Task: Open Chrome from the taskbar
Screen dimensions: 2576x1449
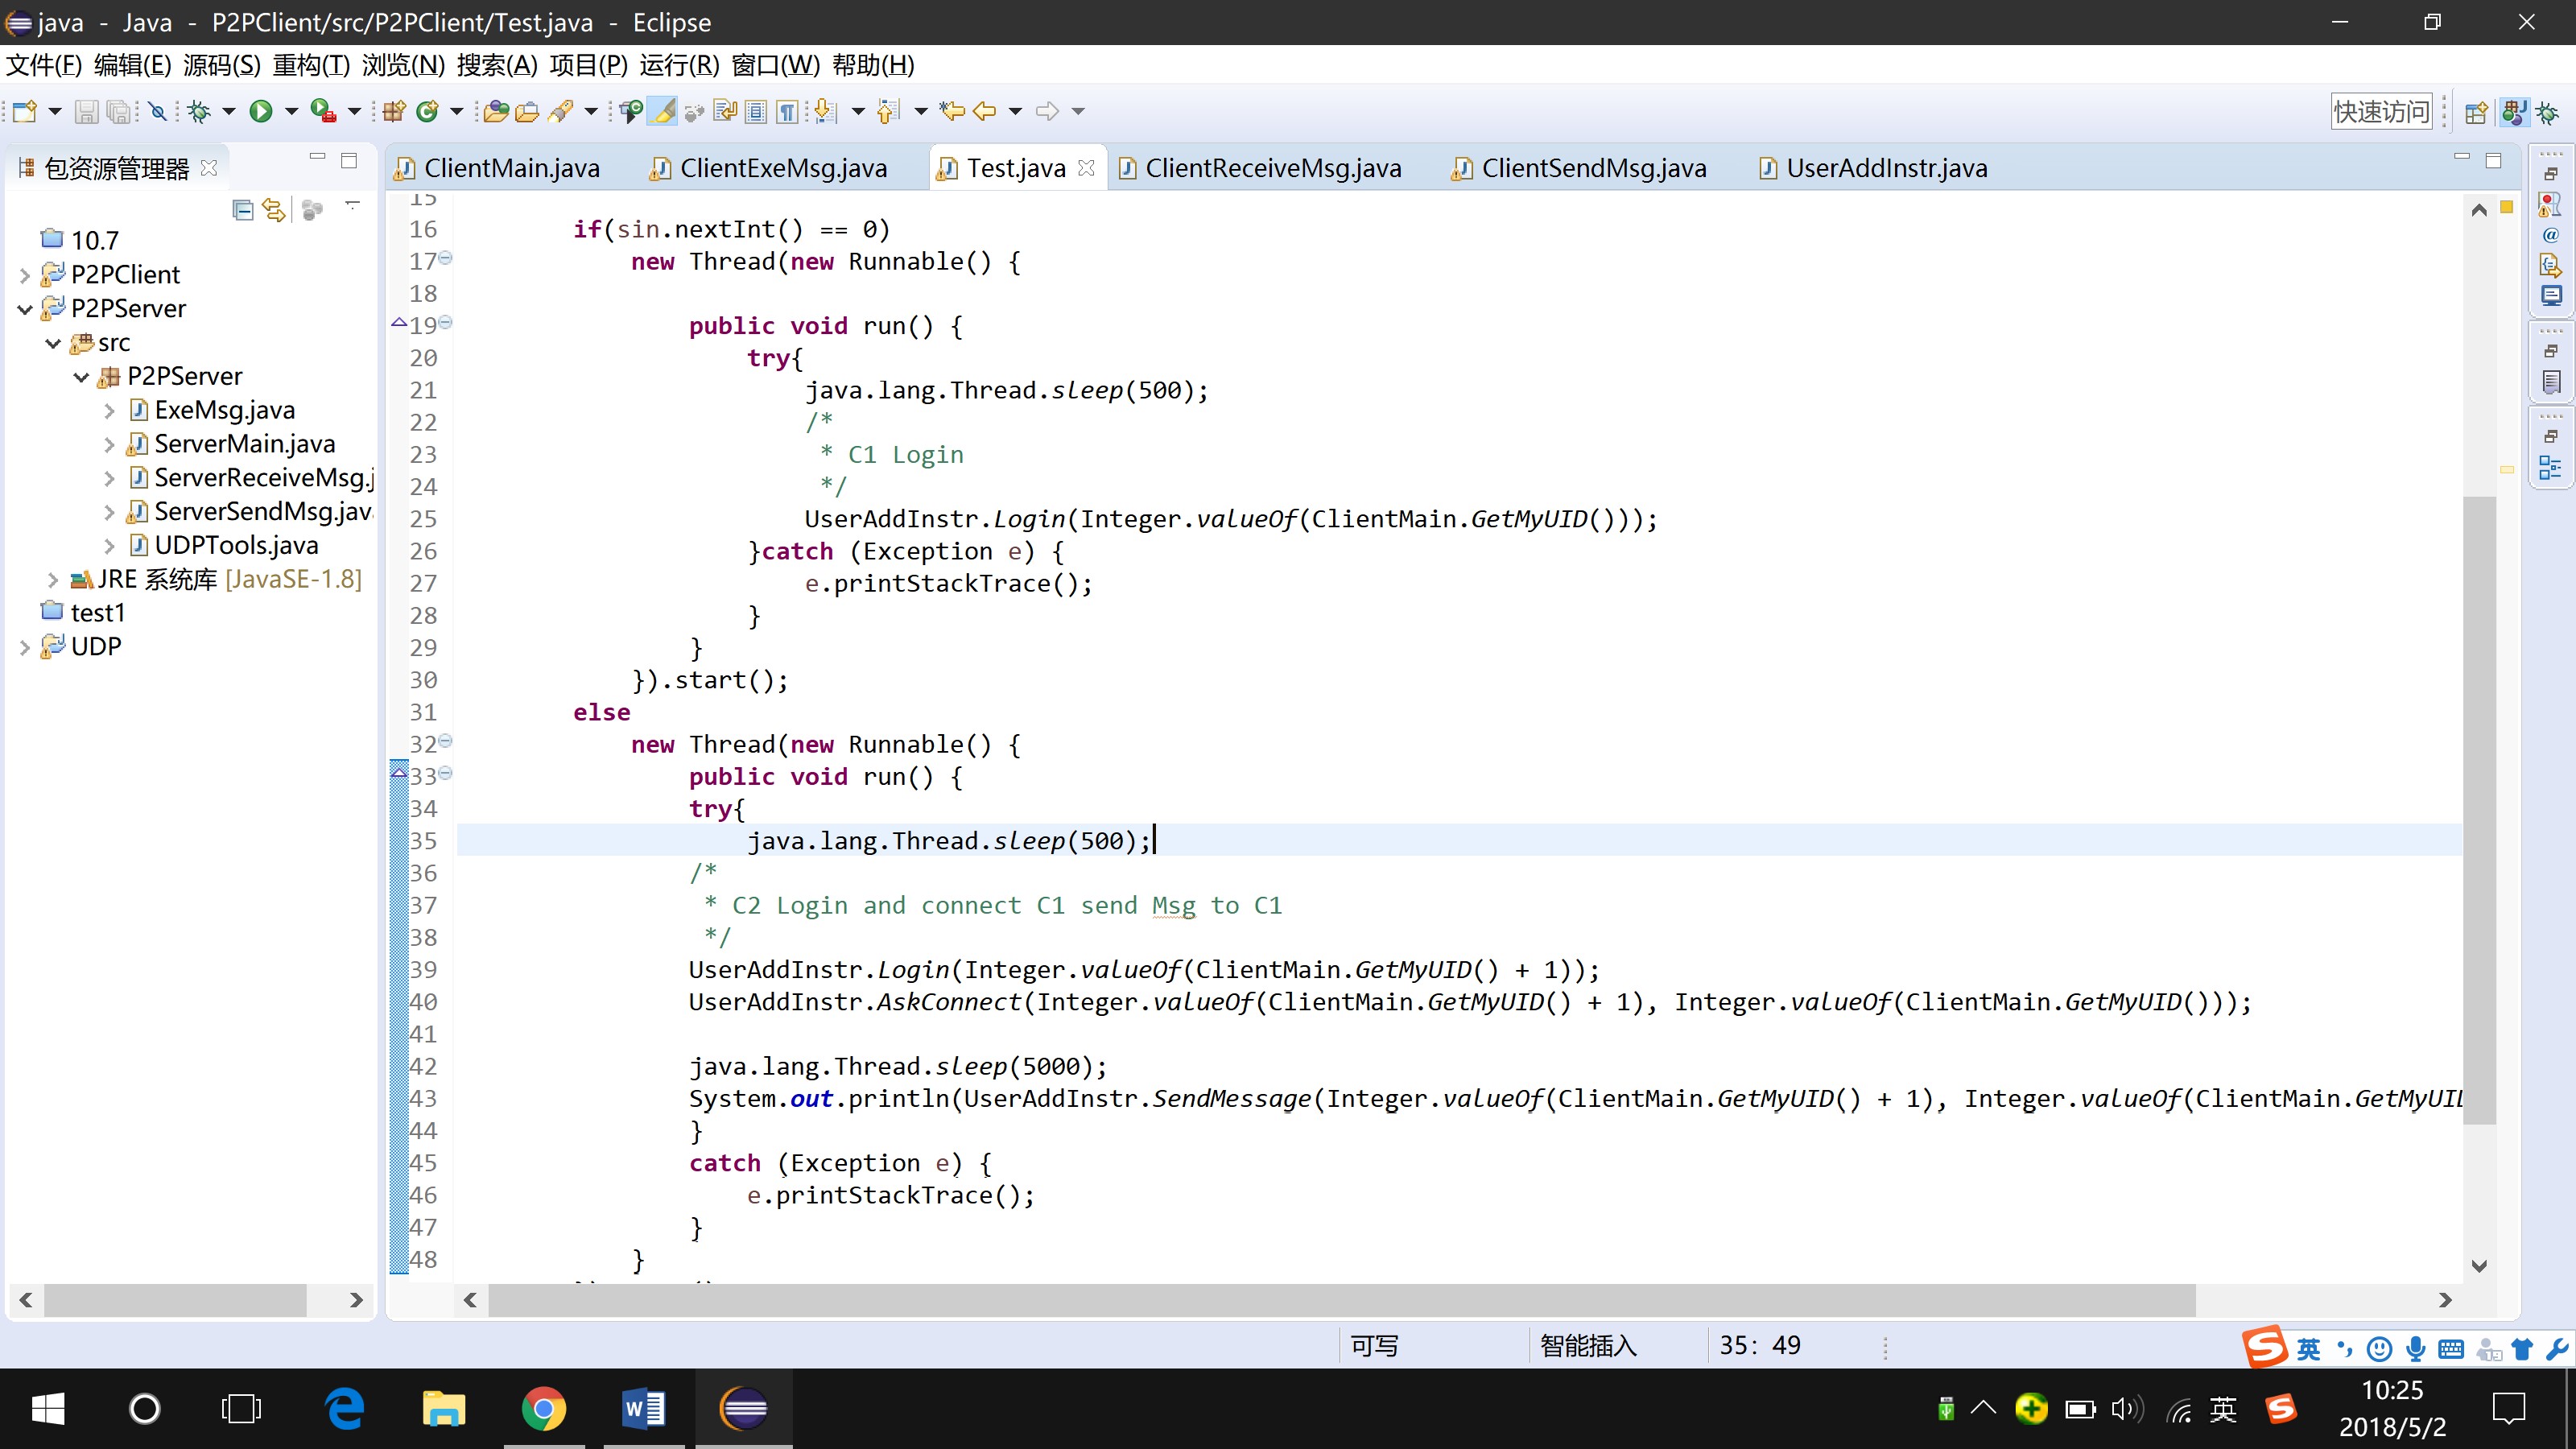Action: (543, 1410)
